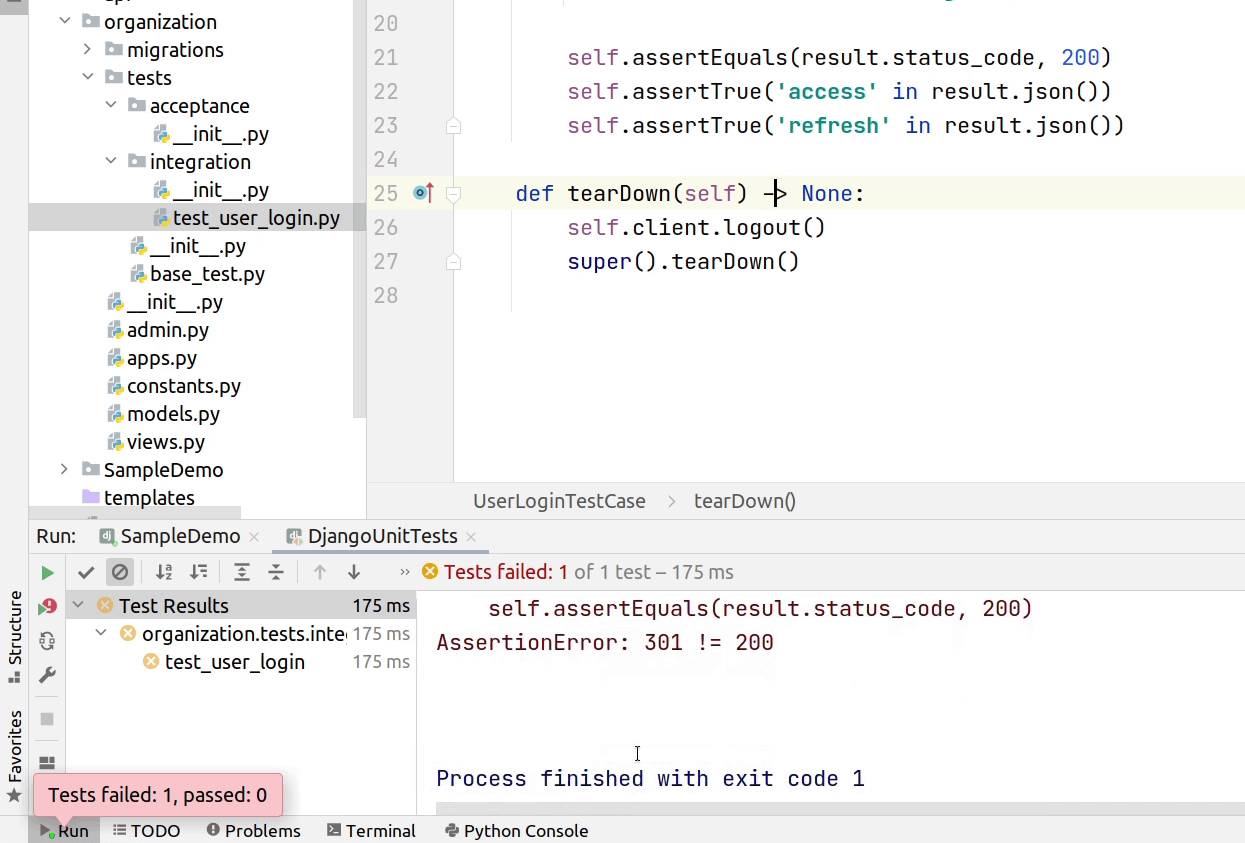Open models.py in project tree

[172, 414]
